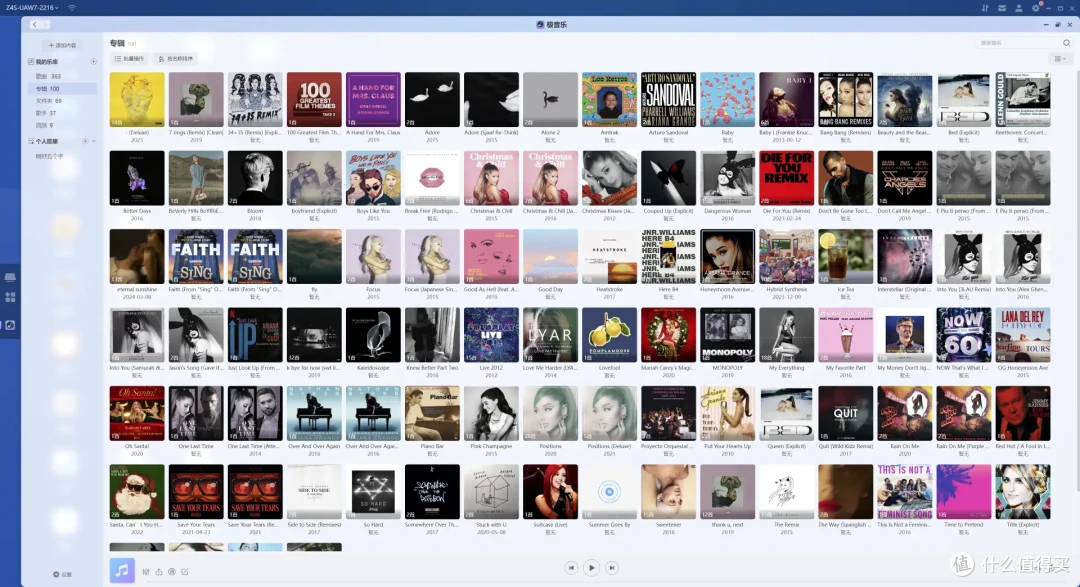This screenshot has height=587, width=1080.
Task: Skip to the previous track
Action: [x=571, y=568]
